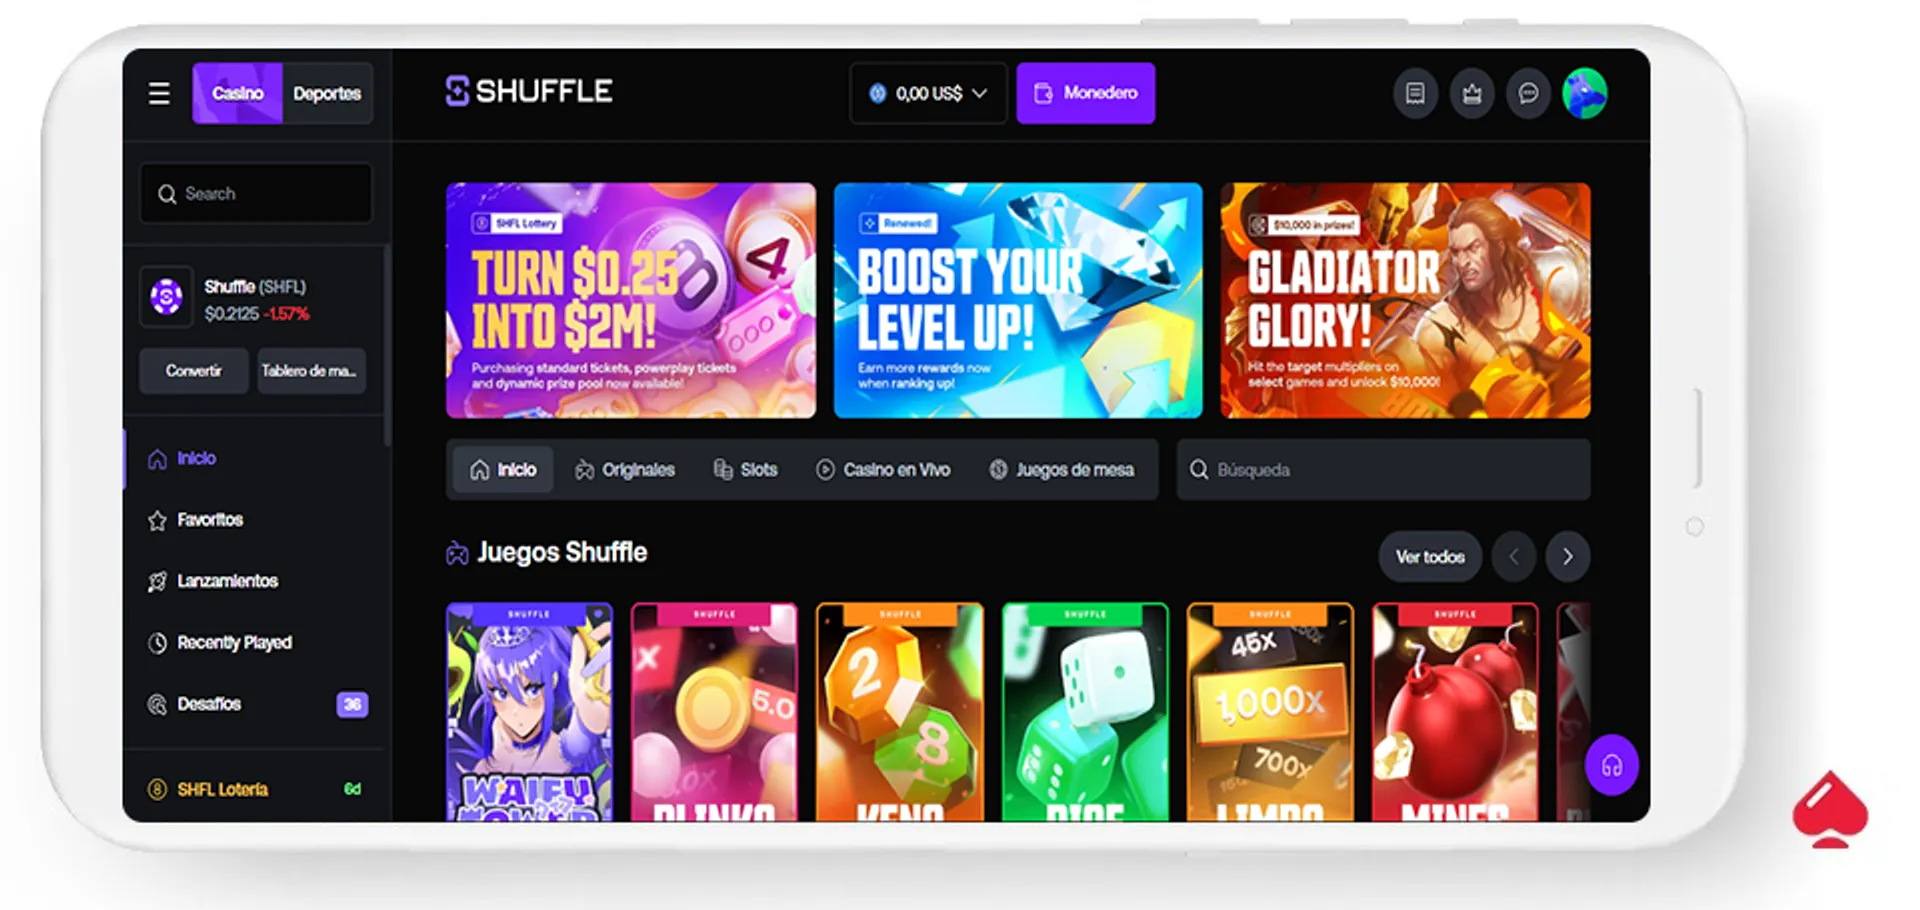This screenshot has height=910, width=1920.
Task: Show previous games with left chevron
Action: [x=1513, y=557]
